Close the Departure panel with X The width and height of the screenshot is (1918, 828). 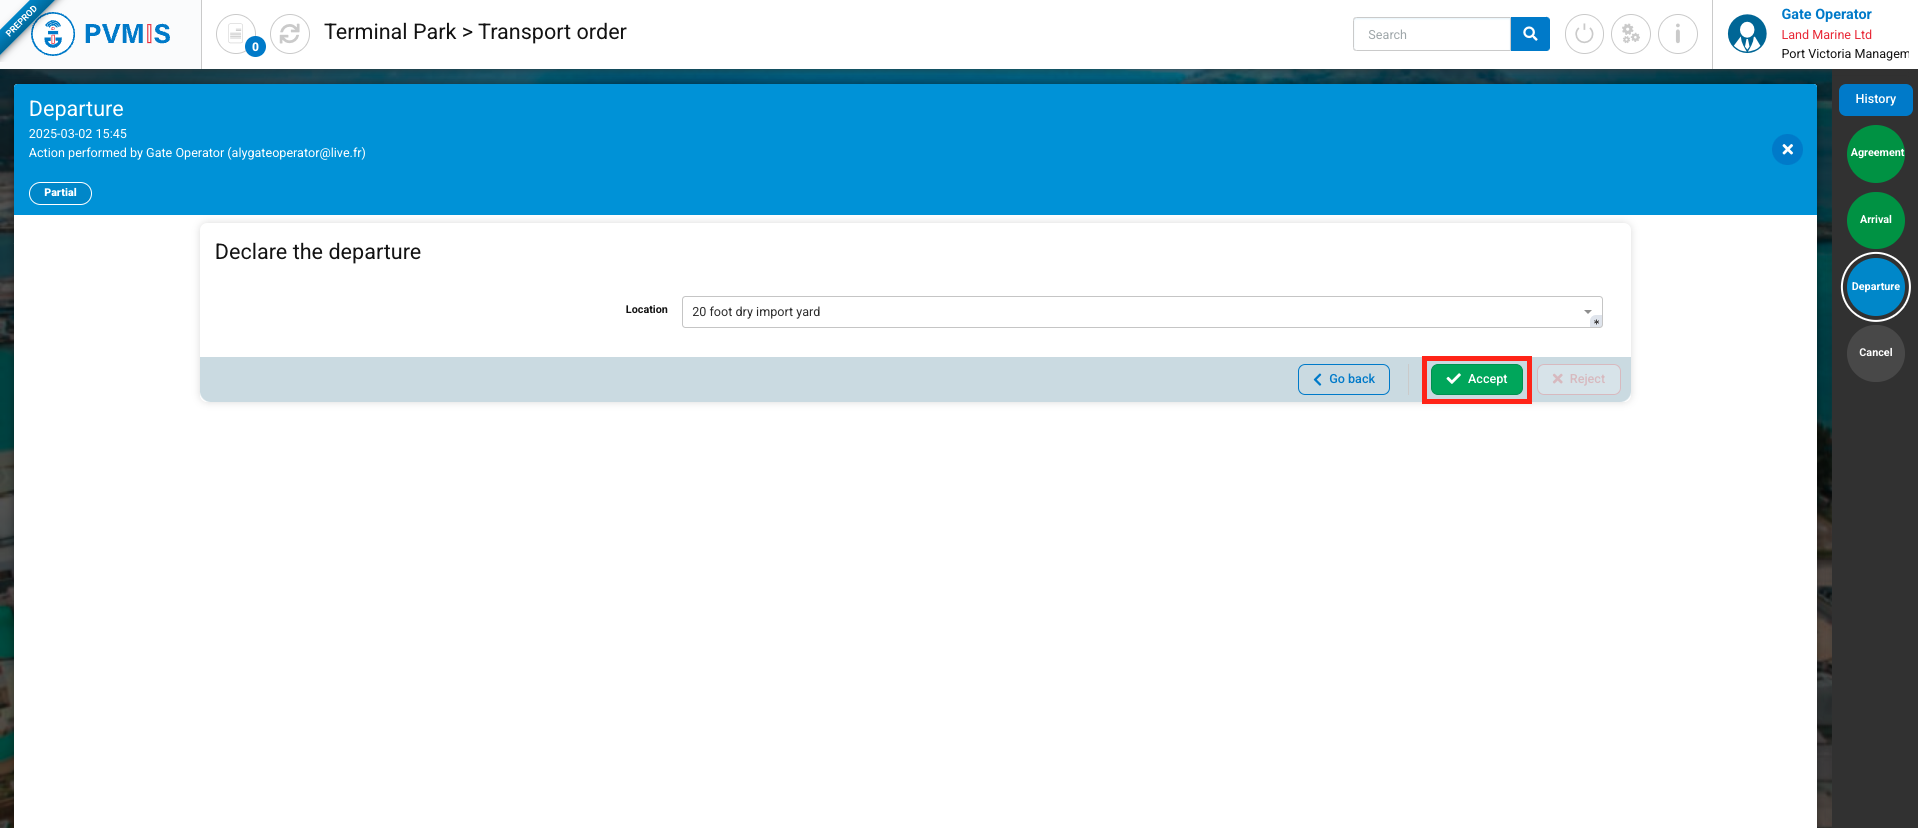click(x=1787, y=150)
